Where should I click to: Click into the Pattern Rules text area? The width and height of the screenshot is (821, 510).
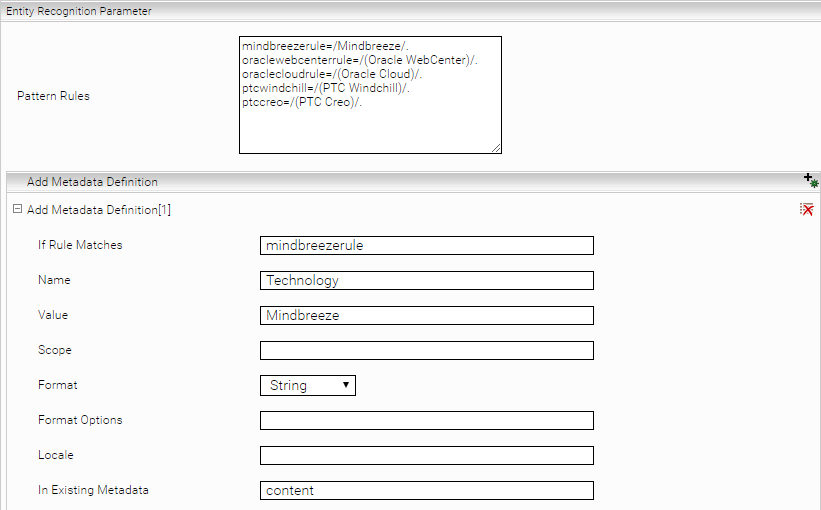point(370,95)
